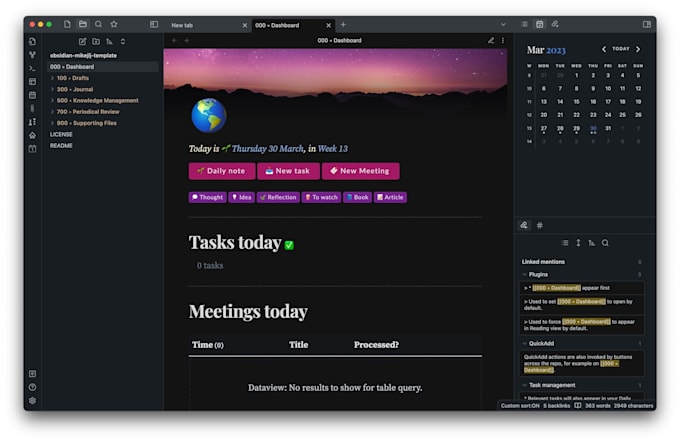Open the folder explorer icon in top bar
The width and height of the screenshot is (680, 442).
83,24
